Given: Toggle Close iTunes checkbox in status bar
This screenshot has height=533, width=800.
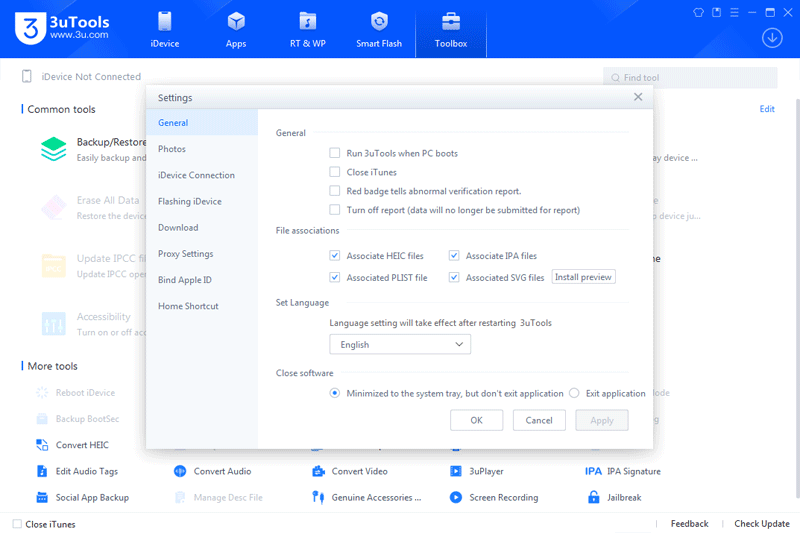Looking at the screenshot, I should 17,524.
